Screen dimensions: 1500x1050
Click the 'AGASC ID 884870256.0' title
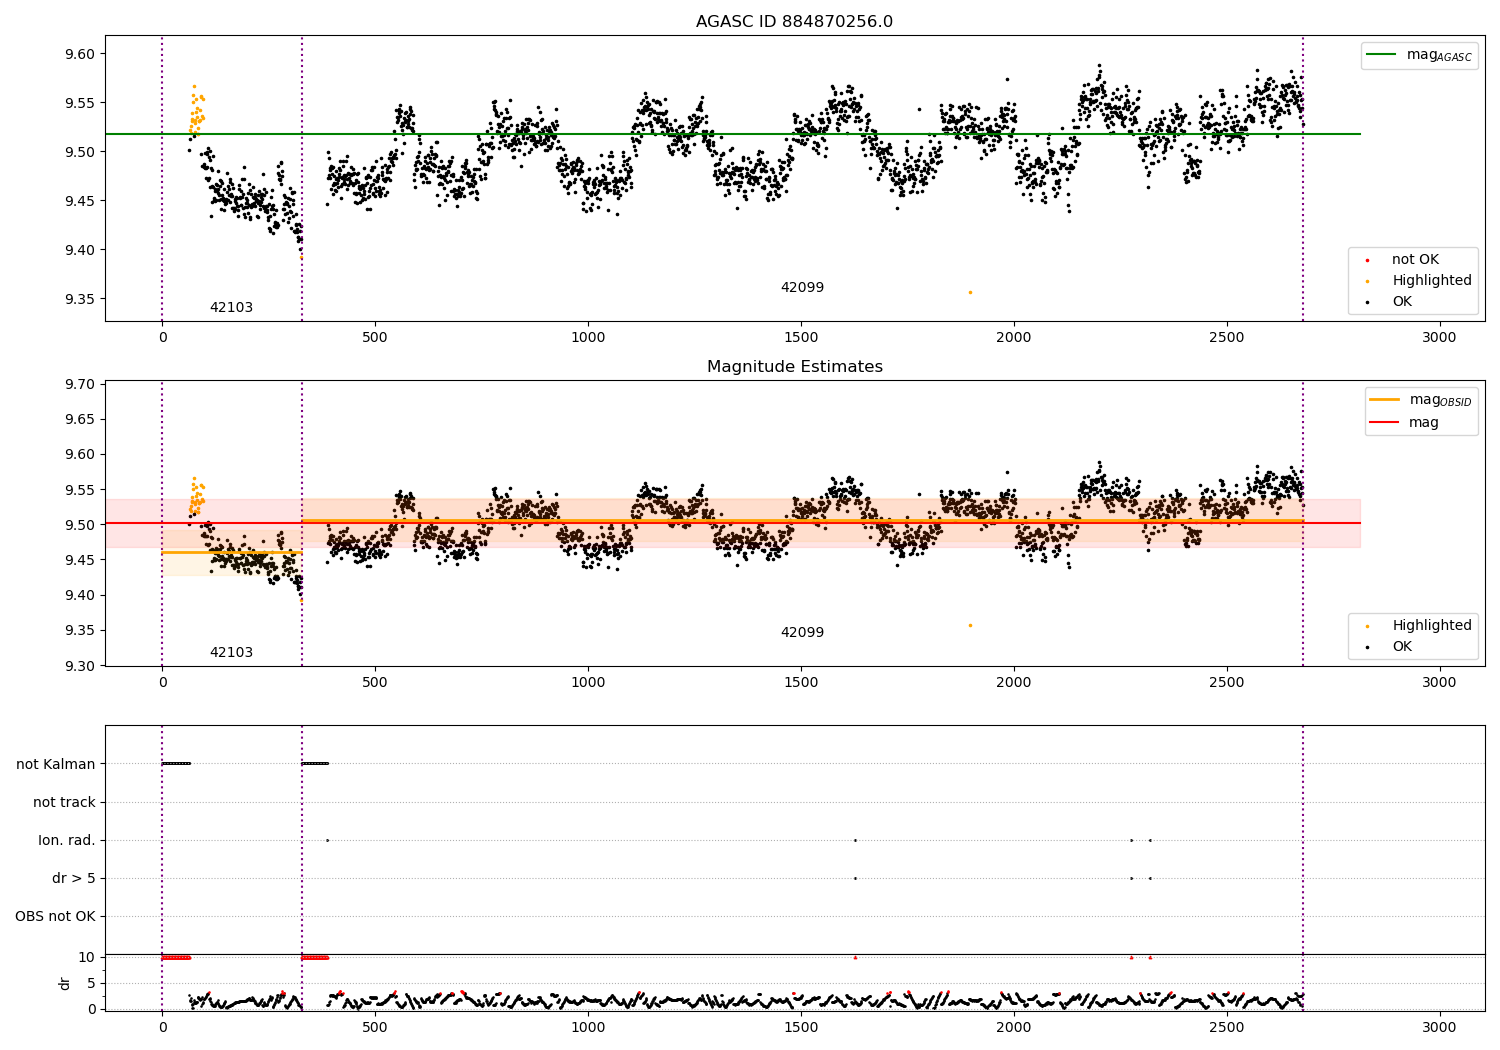794,22
